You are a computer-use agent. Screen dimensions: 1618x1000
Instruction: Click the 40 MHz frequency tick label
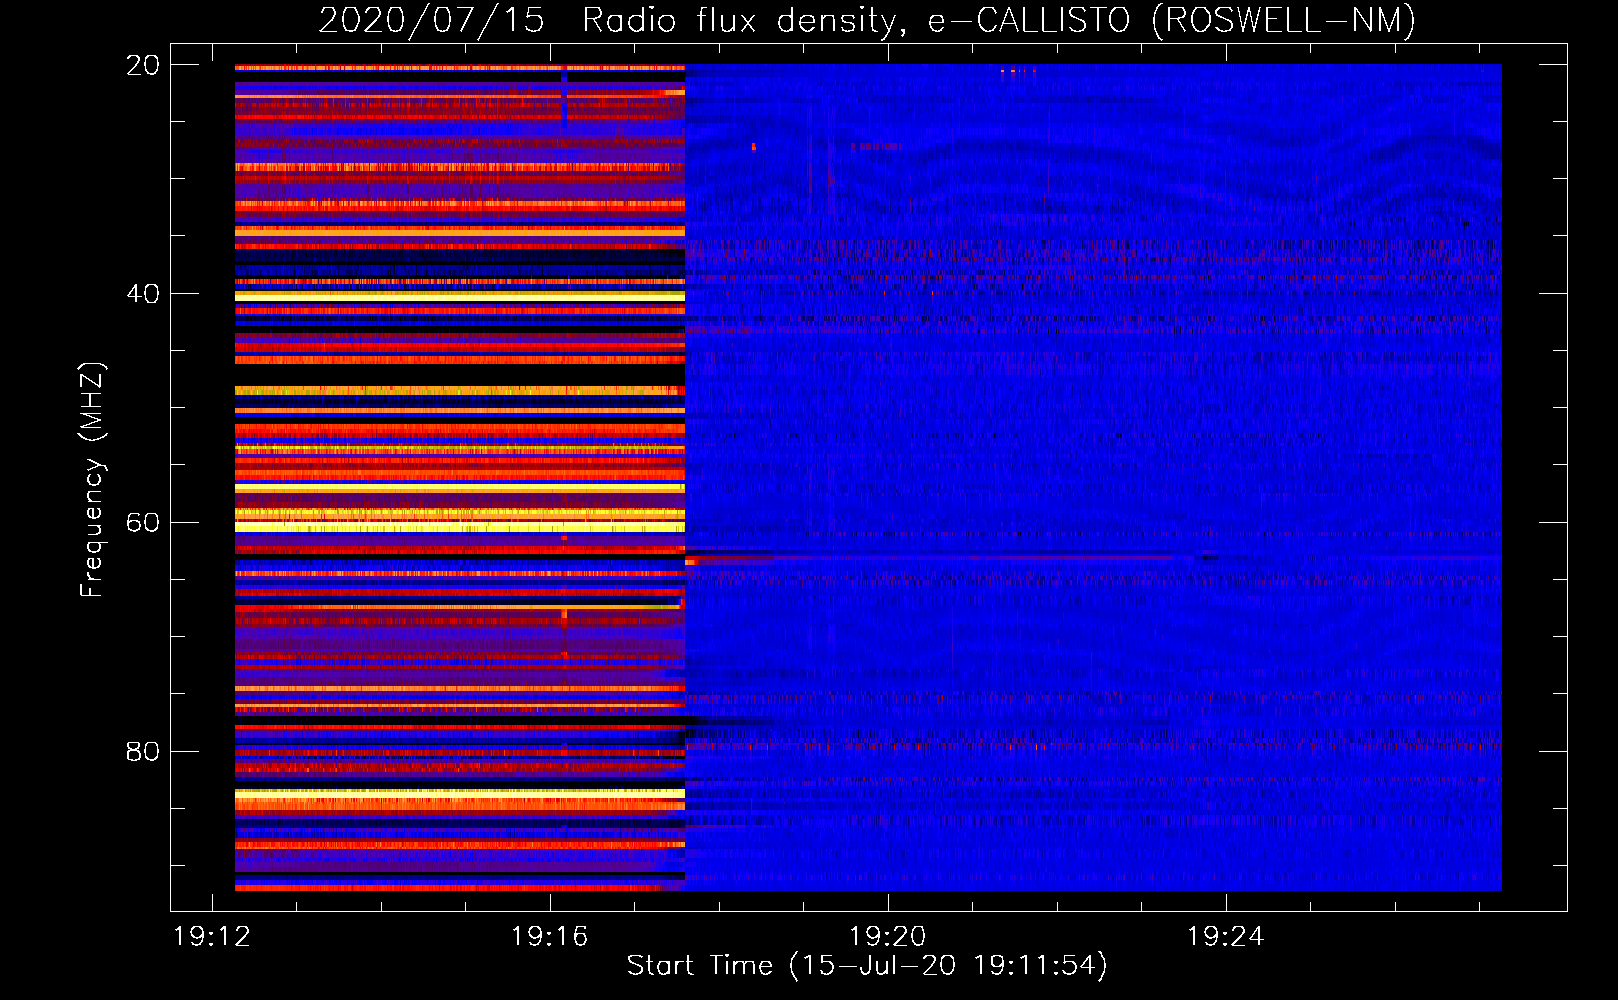(143, 294)
